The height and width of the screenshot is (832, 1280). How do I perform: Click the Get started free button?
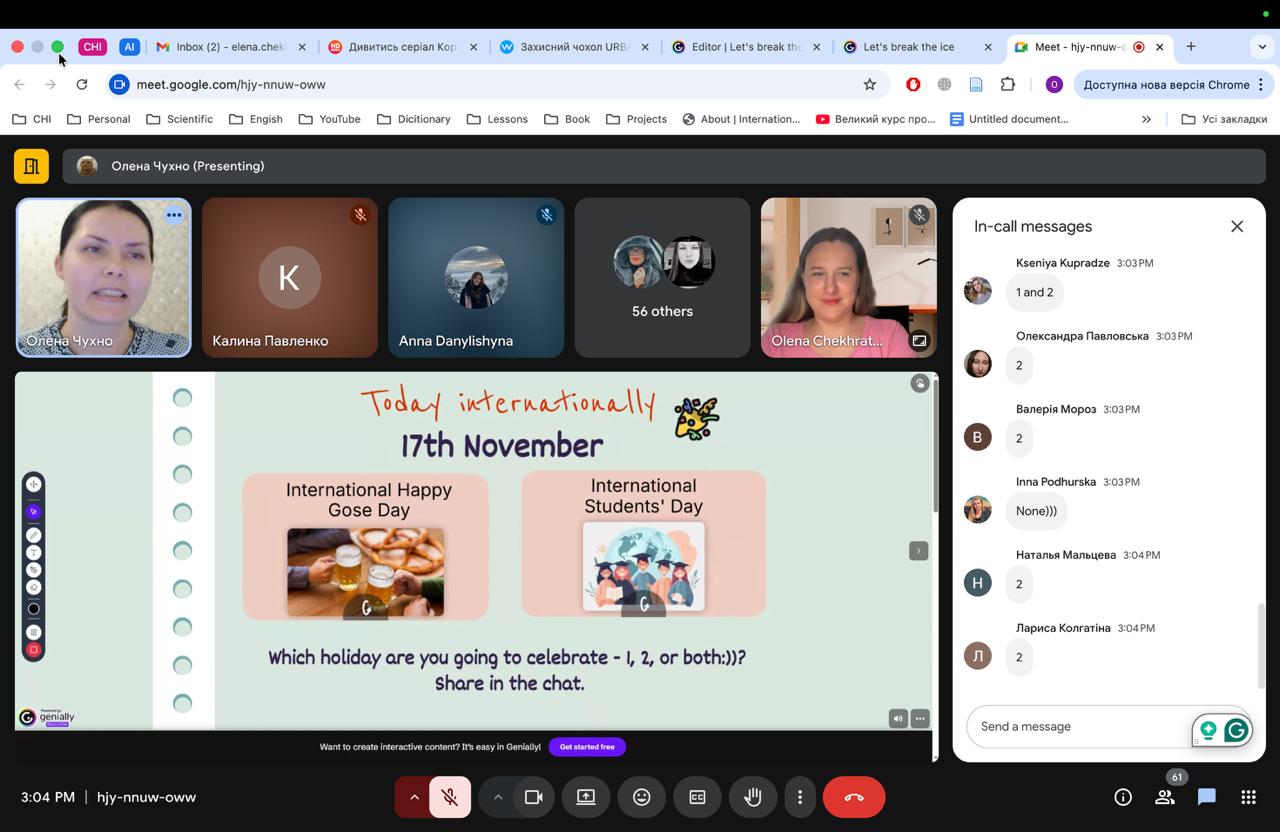(587, 747)
